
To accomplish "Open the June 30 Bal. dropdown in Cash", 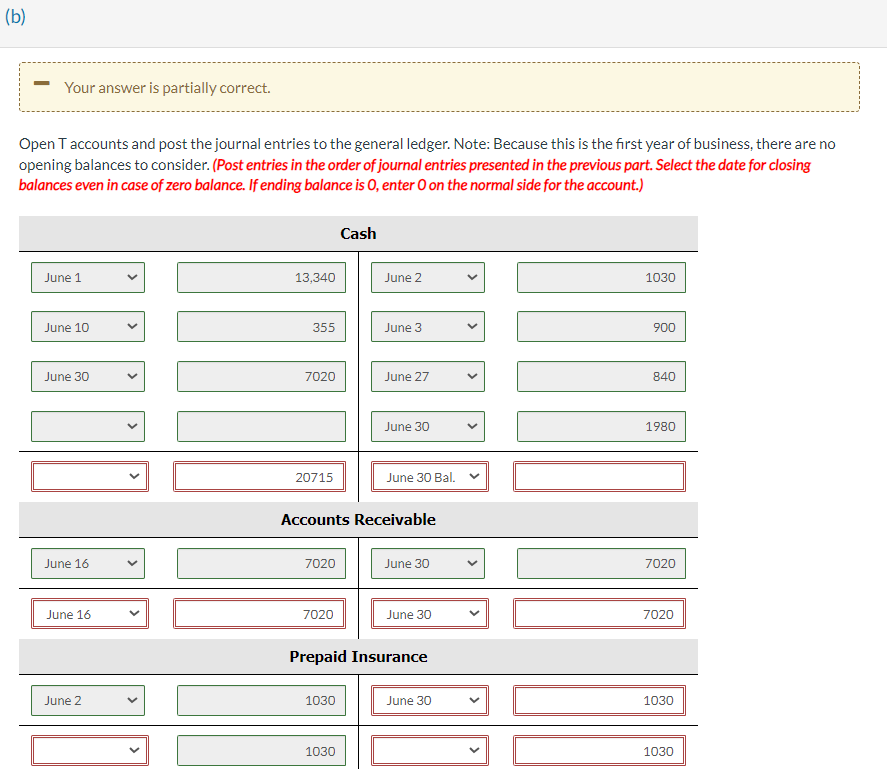I will (x=430, y=476).
